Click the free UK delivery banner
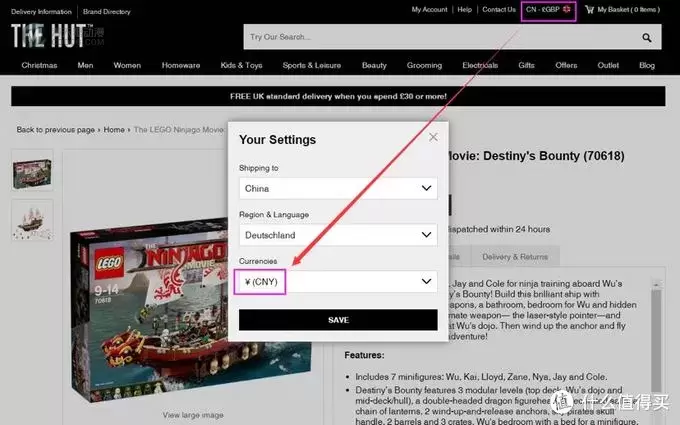Screen dimensions: 680x425 (338, 96)
